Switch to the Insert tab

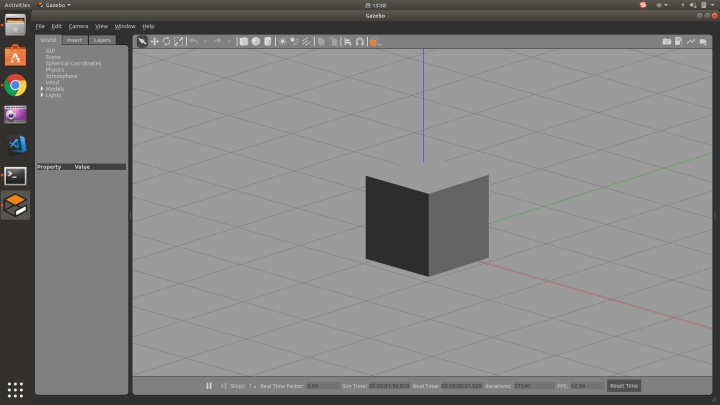(x=74, y=40)
